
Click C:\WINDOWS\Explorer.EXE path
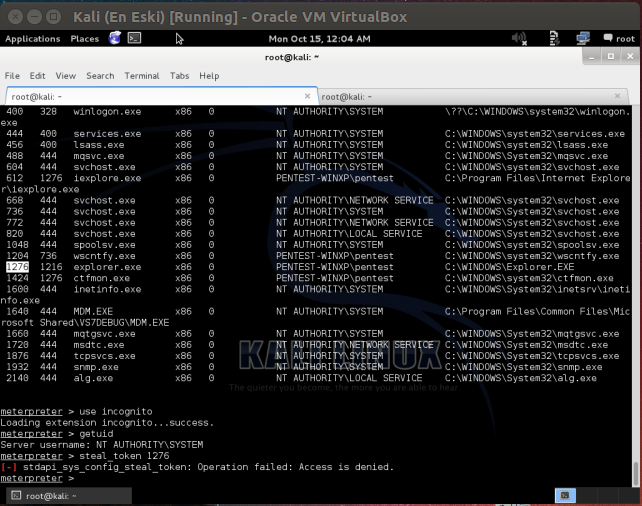tap(509, 267)
